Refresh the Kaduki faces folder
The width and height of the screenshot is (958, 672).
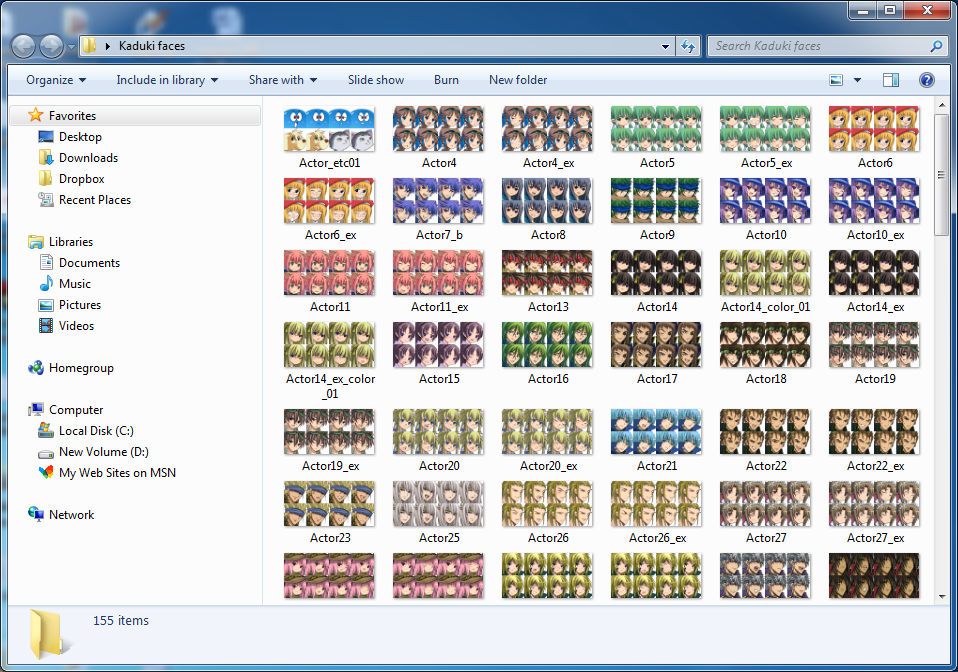pyautogui.click(x=688, y=46)
